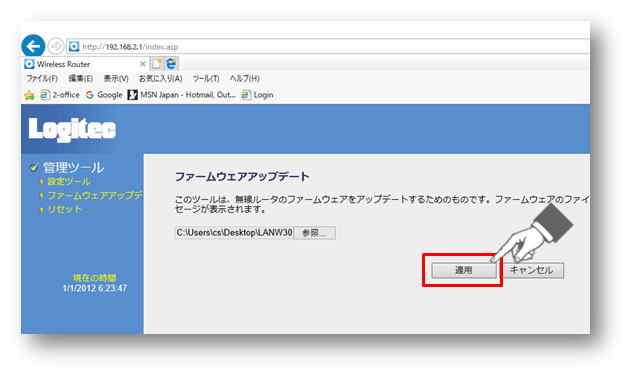Click the 管理ツール sidebar heading

73,167
